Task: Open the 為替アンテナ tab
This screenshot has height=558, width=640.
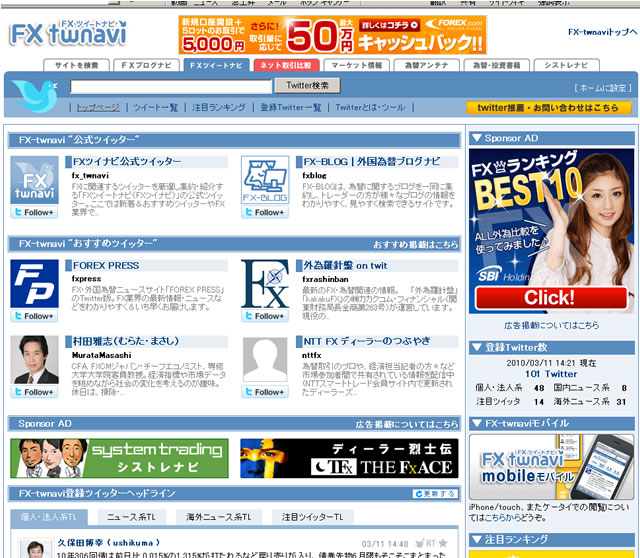Action: point(427,65)
